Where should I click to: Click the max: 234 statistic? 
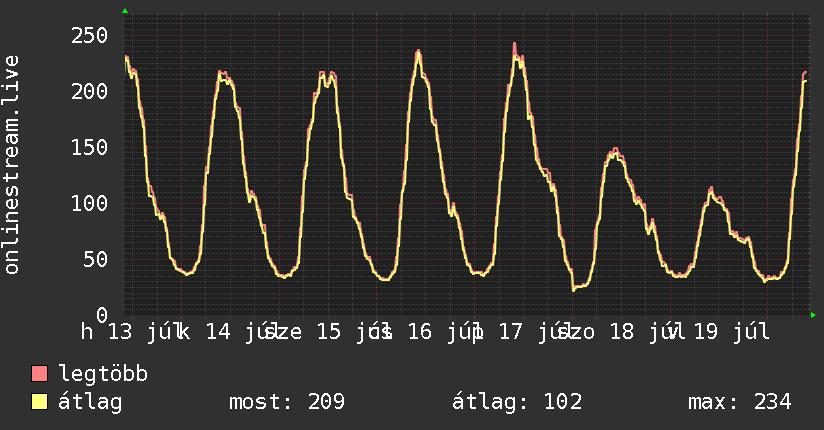[x=740, y=402]
